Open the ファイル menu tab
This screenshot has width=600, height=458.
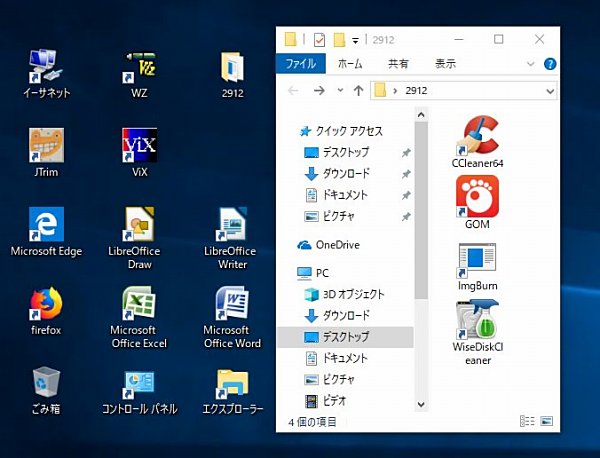pos(301,63)
